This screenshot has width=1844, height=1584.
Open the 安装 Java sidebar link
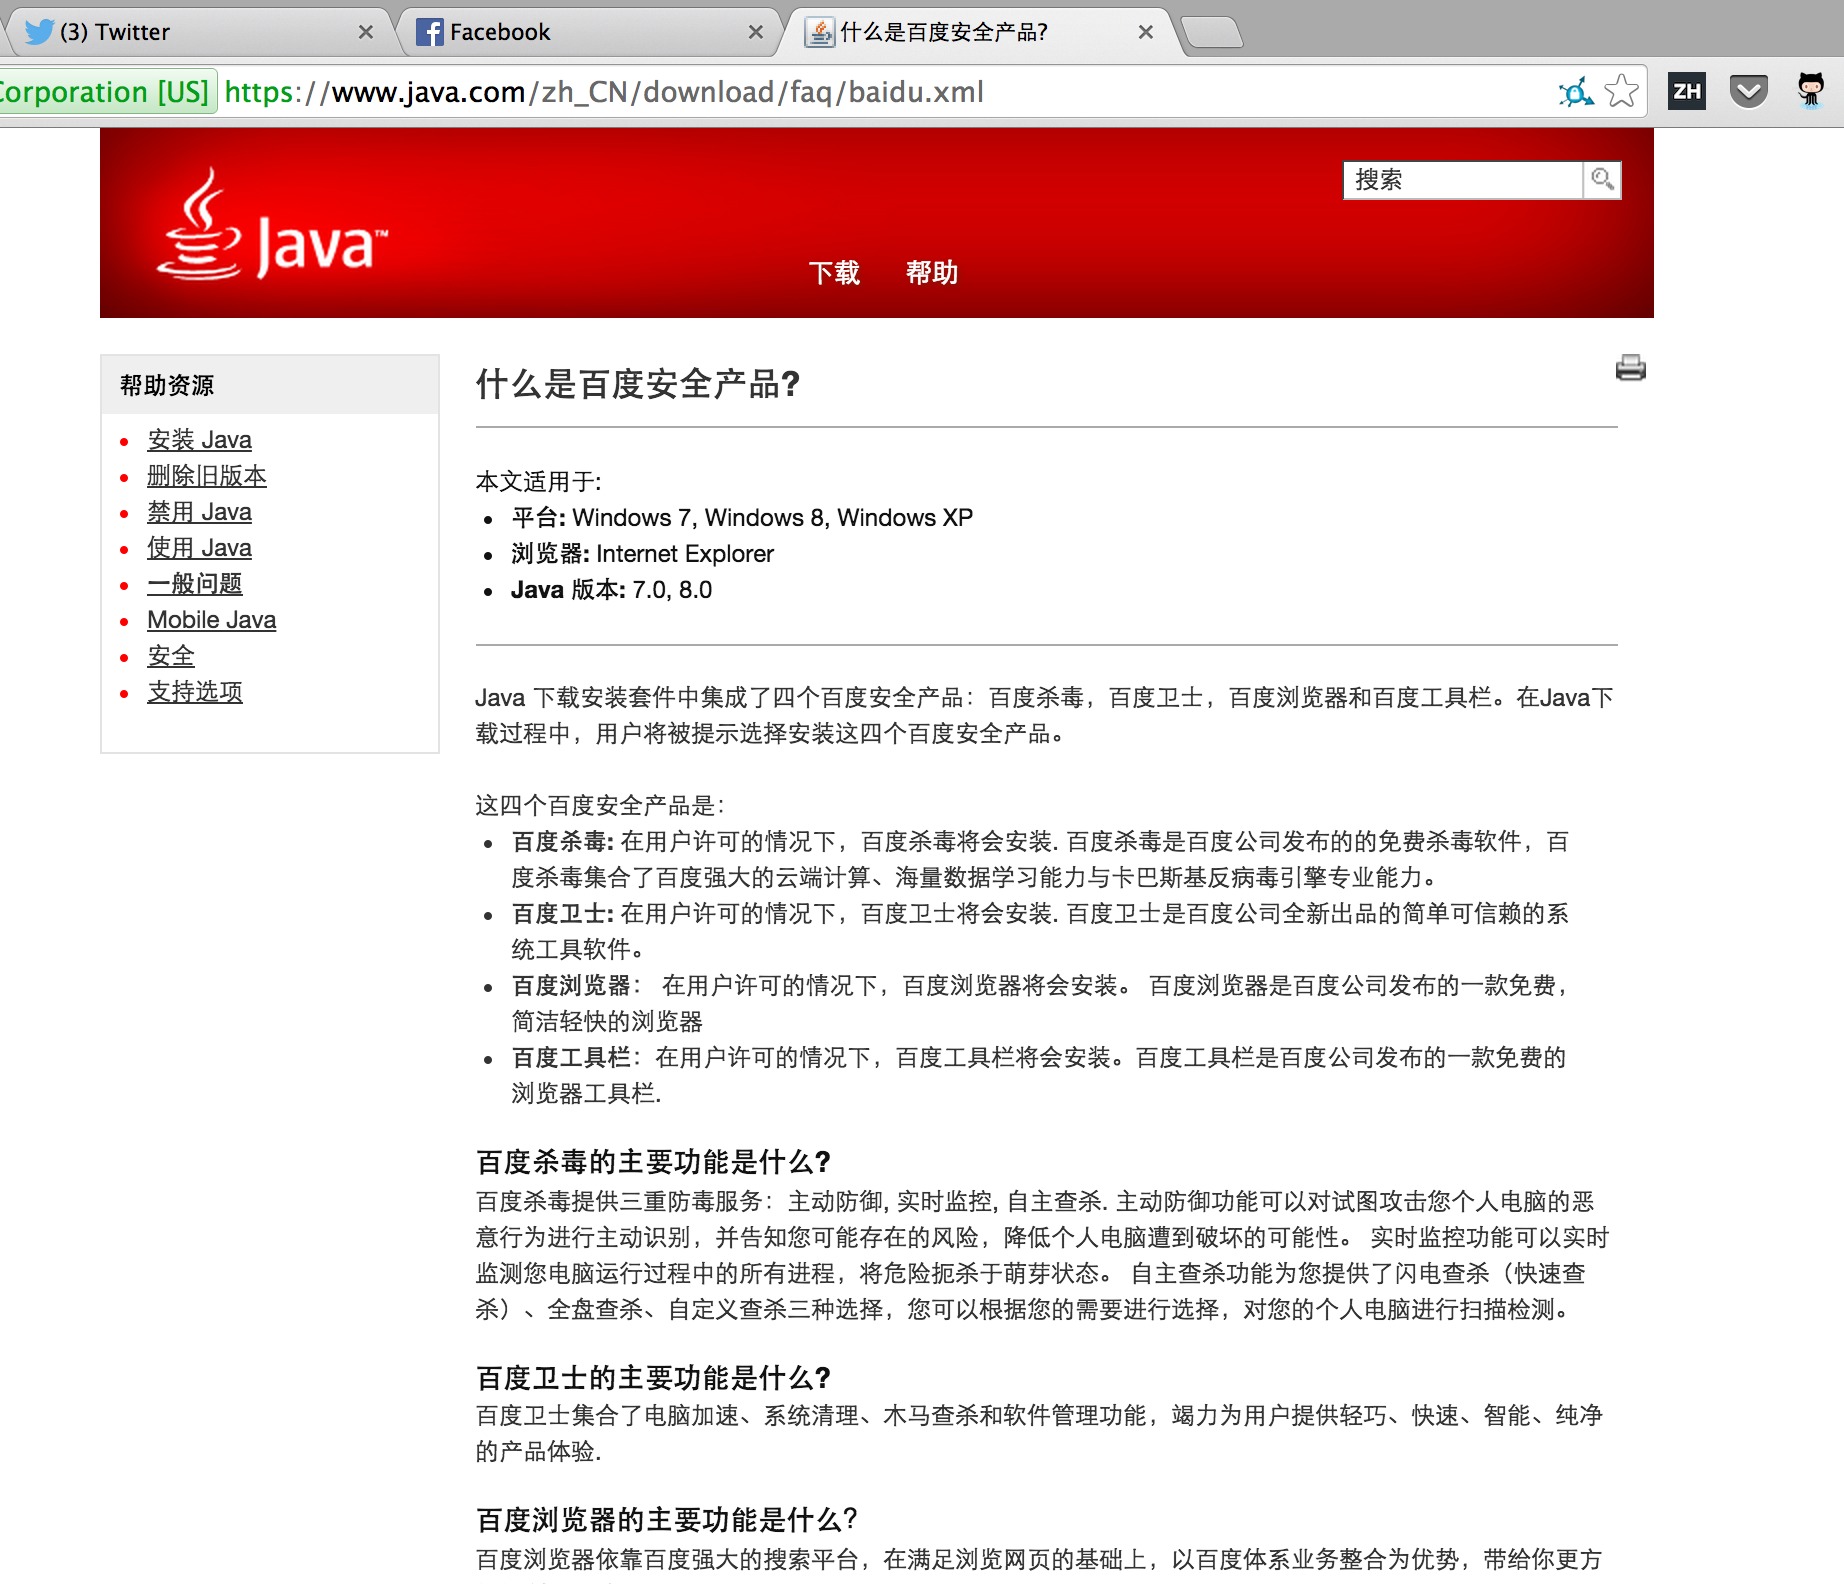click(x=199, y=440)
